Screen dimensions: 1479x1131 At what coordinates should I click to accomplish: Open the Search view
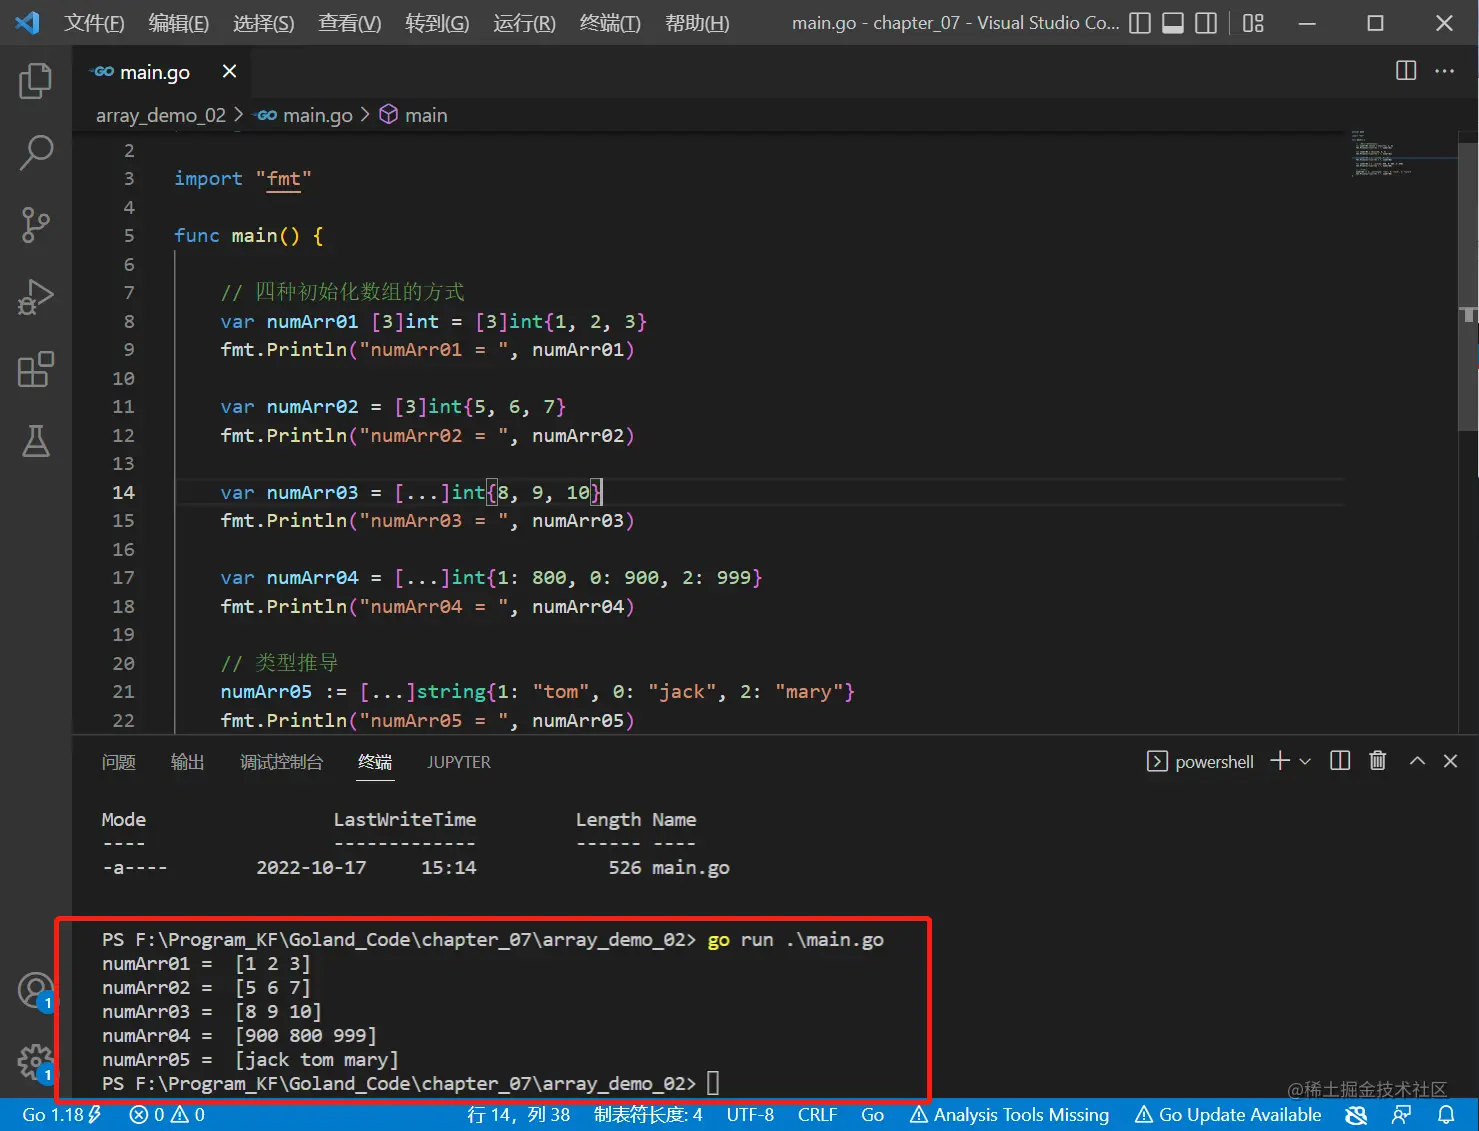tap(36, 153)
